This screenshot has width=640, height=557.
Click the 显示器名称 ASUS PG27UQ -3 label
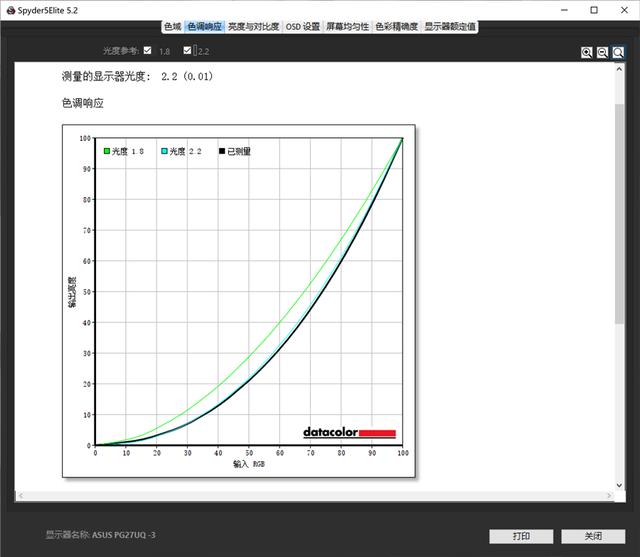[x=100, y=535]
